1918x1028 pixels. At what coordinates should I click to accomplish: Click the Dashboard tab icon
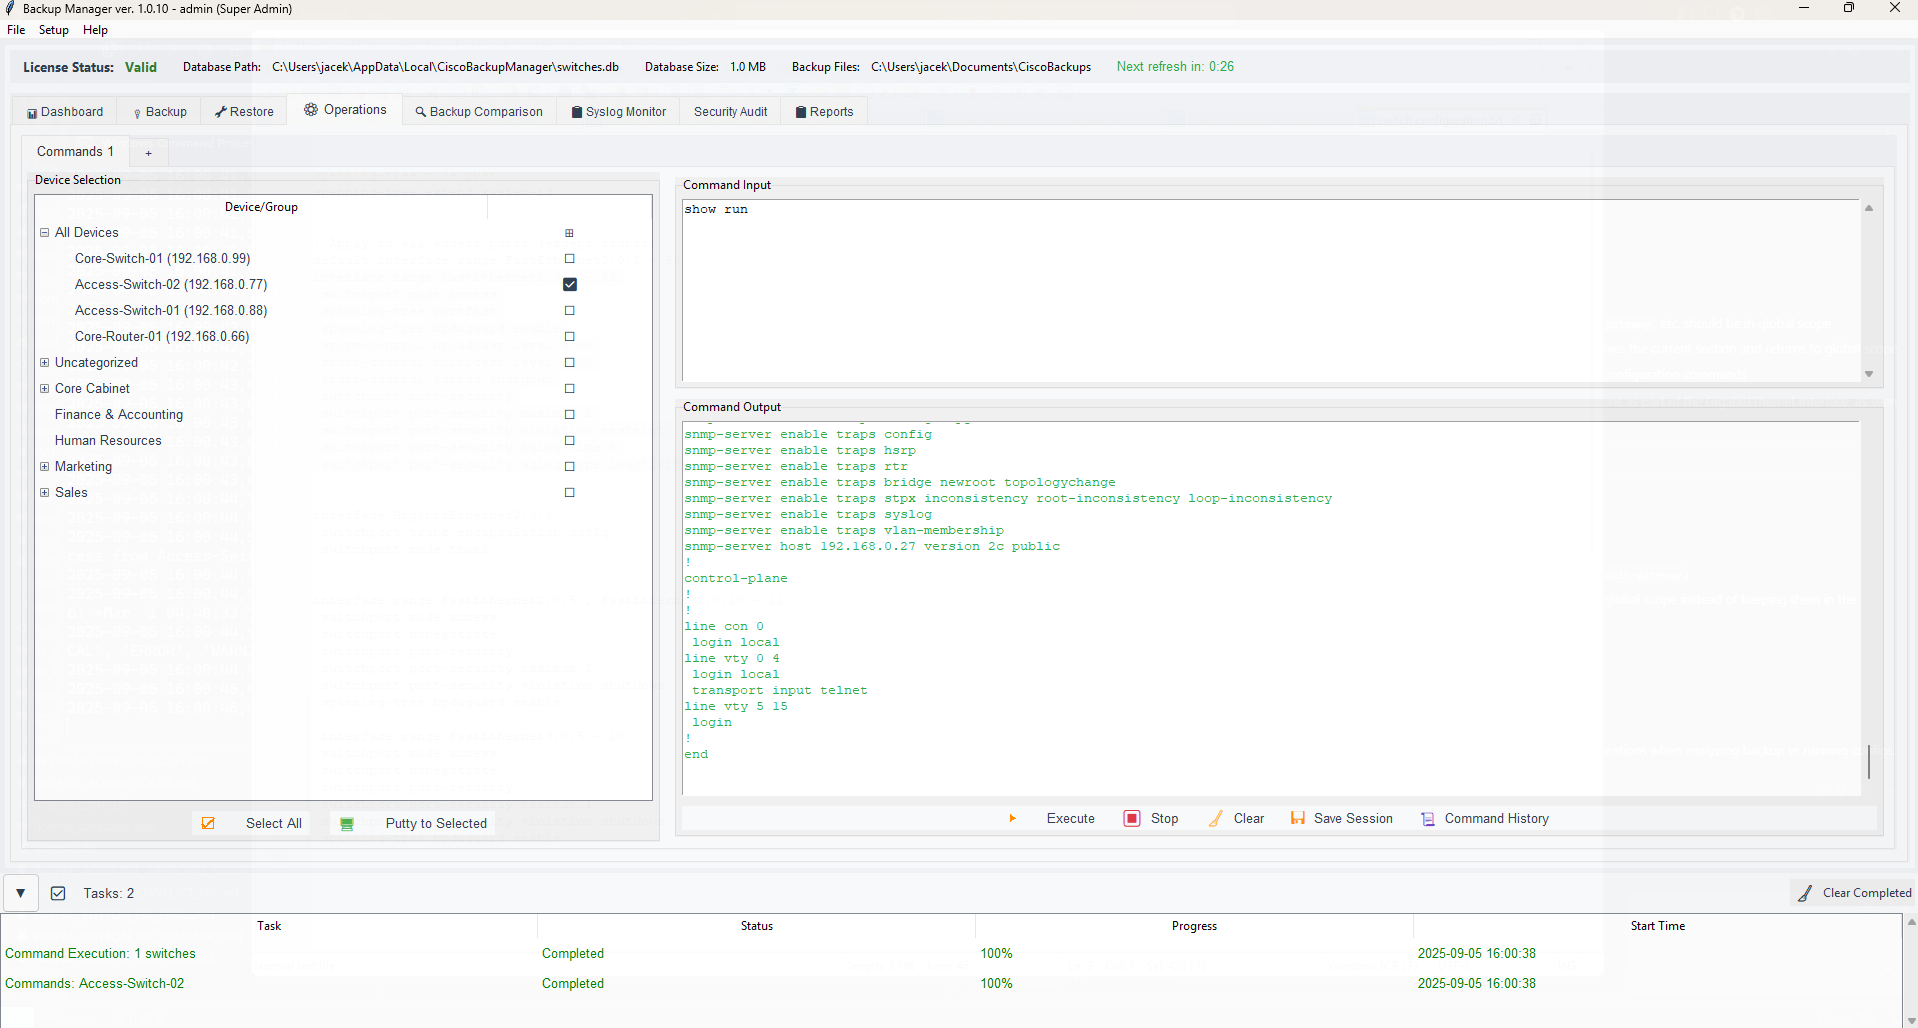pos(32,113)
